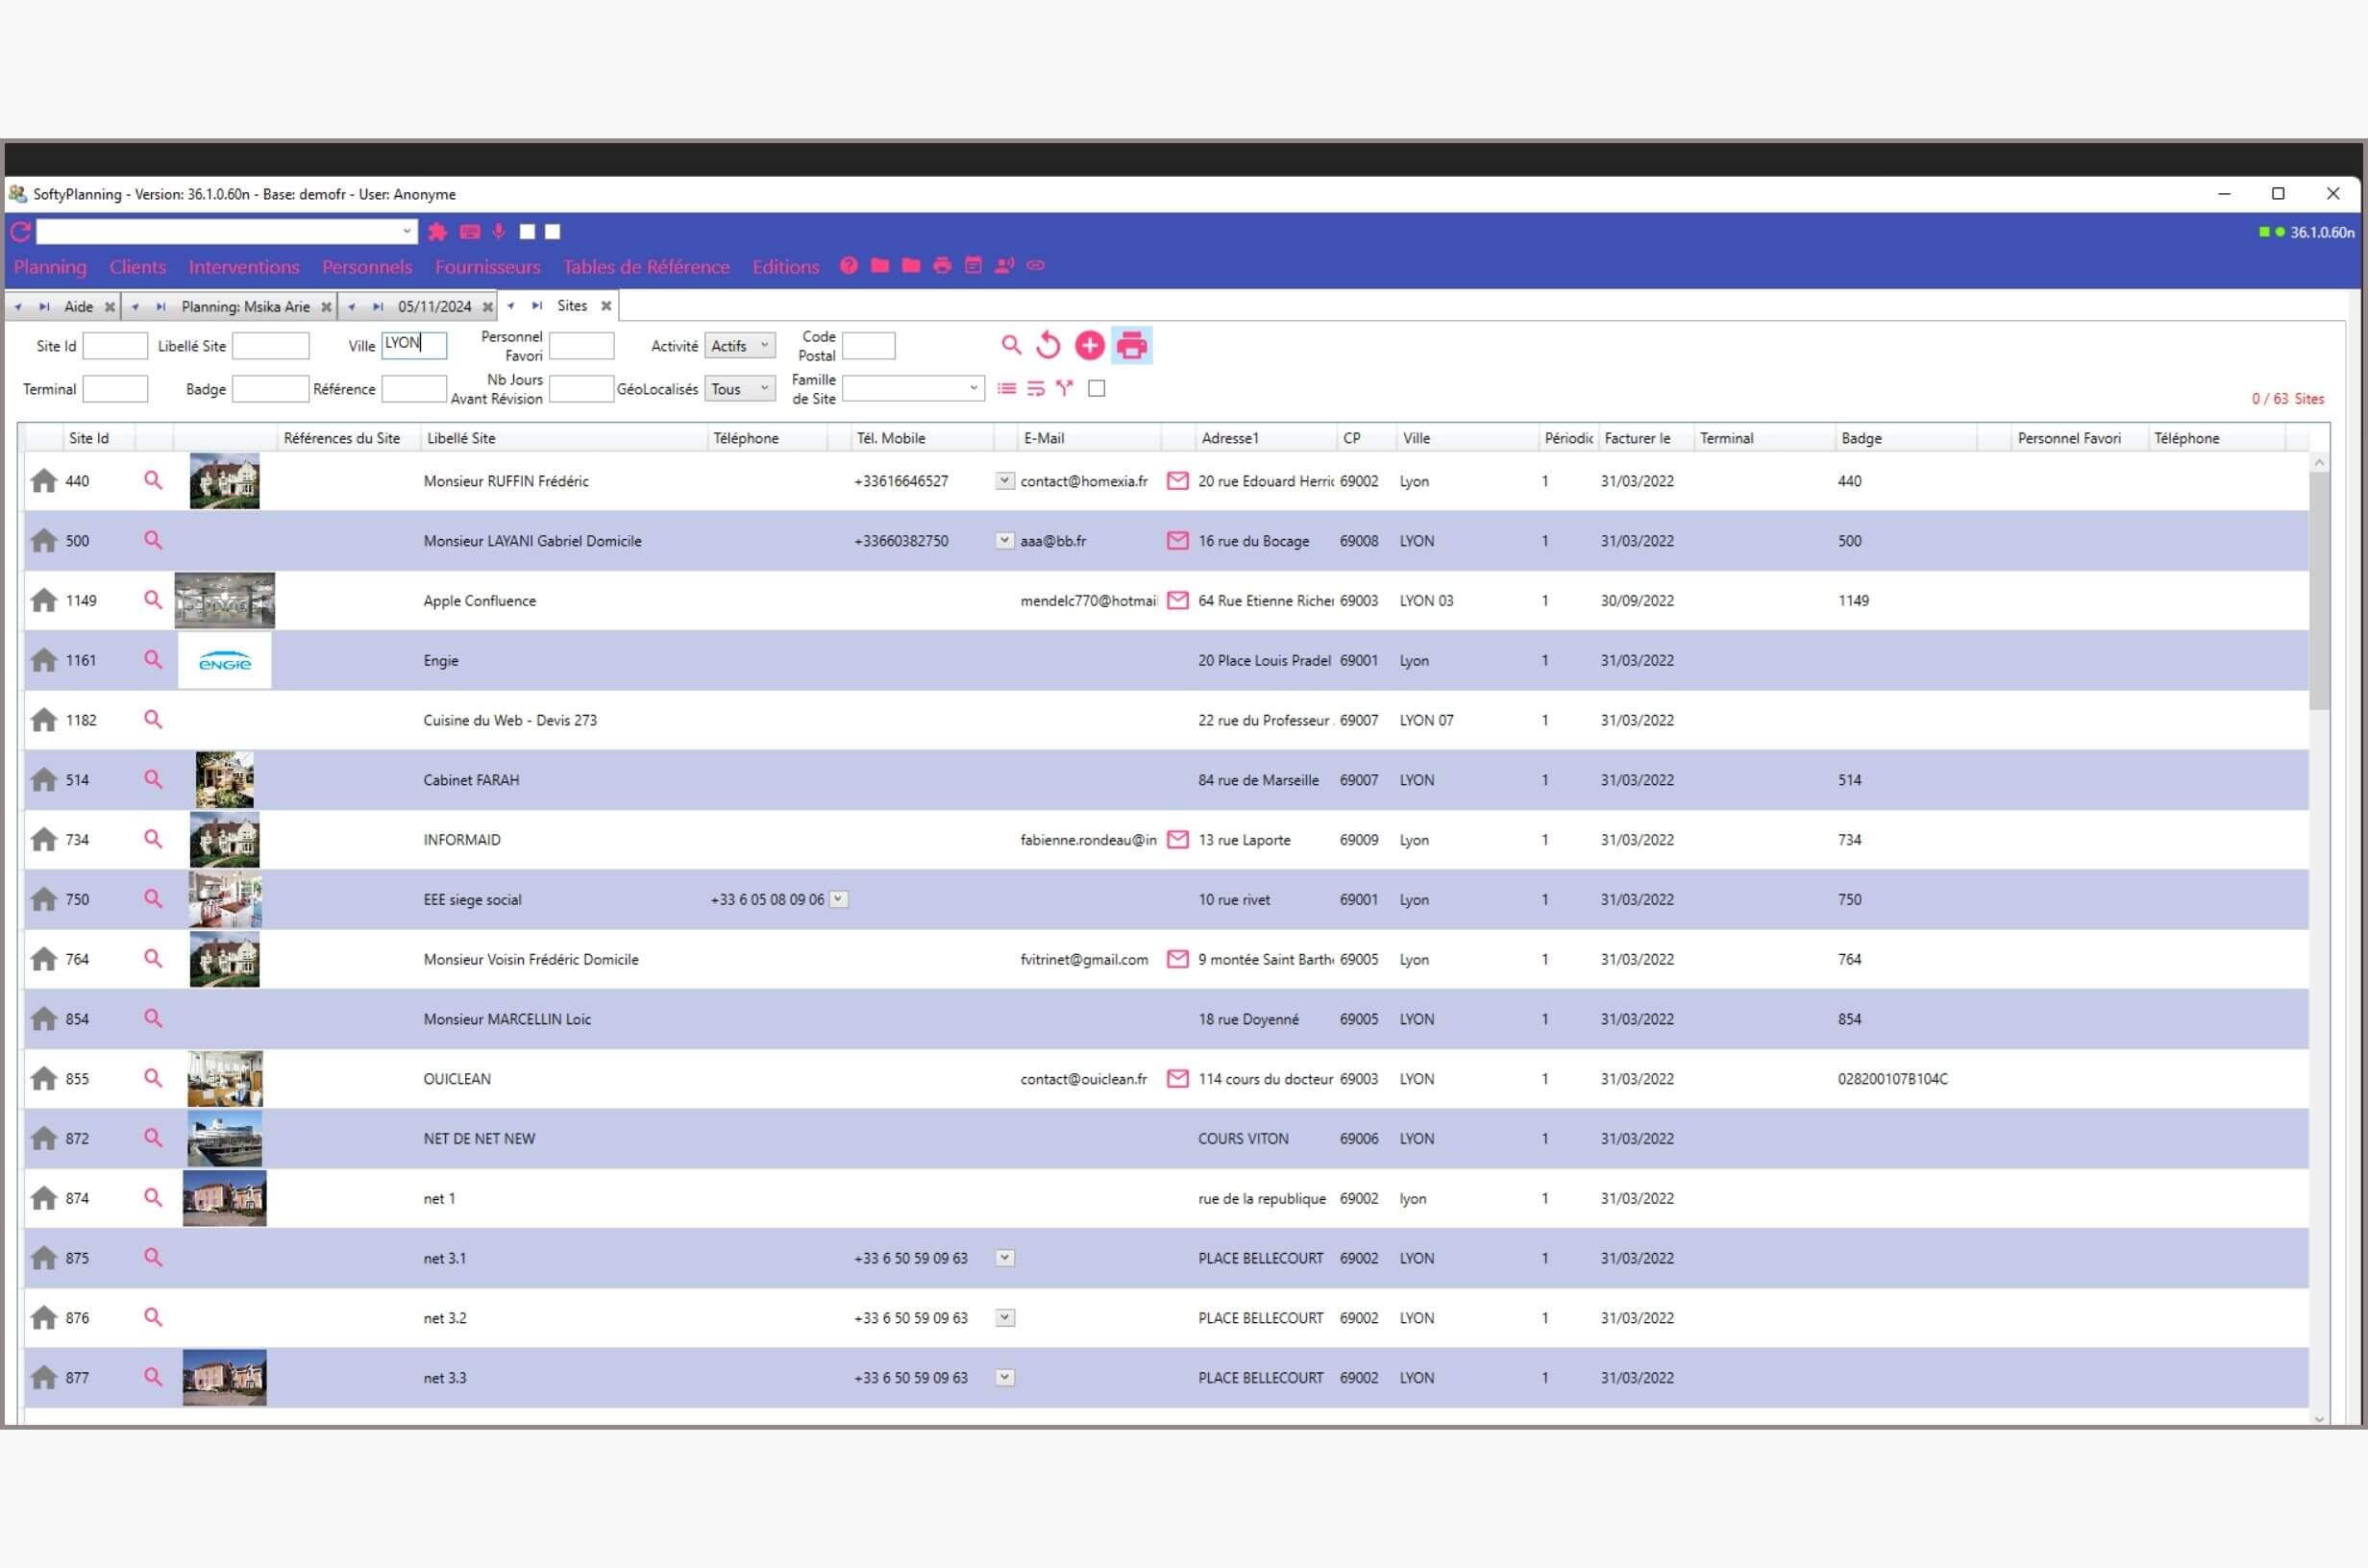2368x1568 pixels.
Task: Add a new site with the pink plus icon
Action: click(x=1090, y=345)
